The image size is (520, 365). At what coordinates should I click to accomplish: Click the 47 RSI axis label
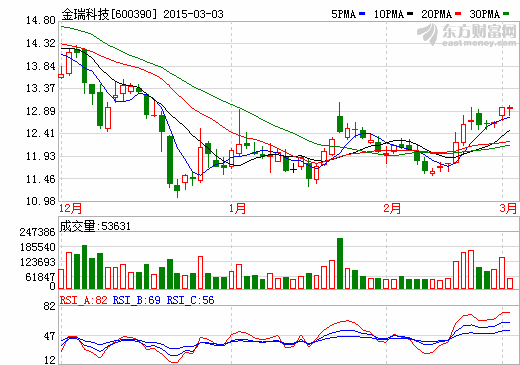(49, 337)
